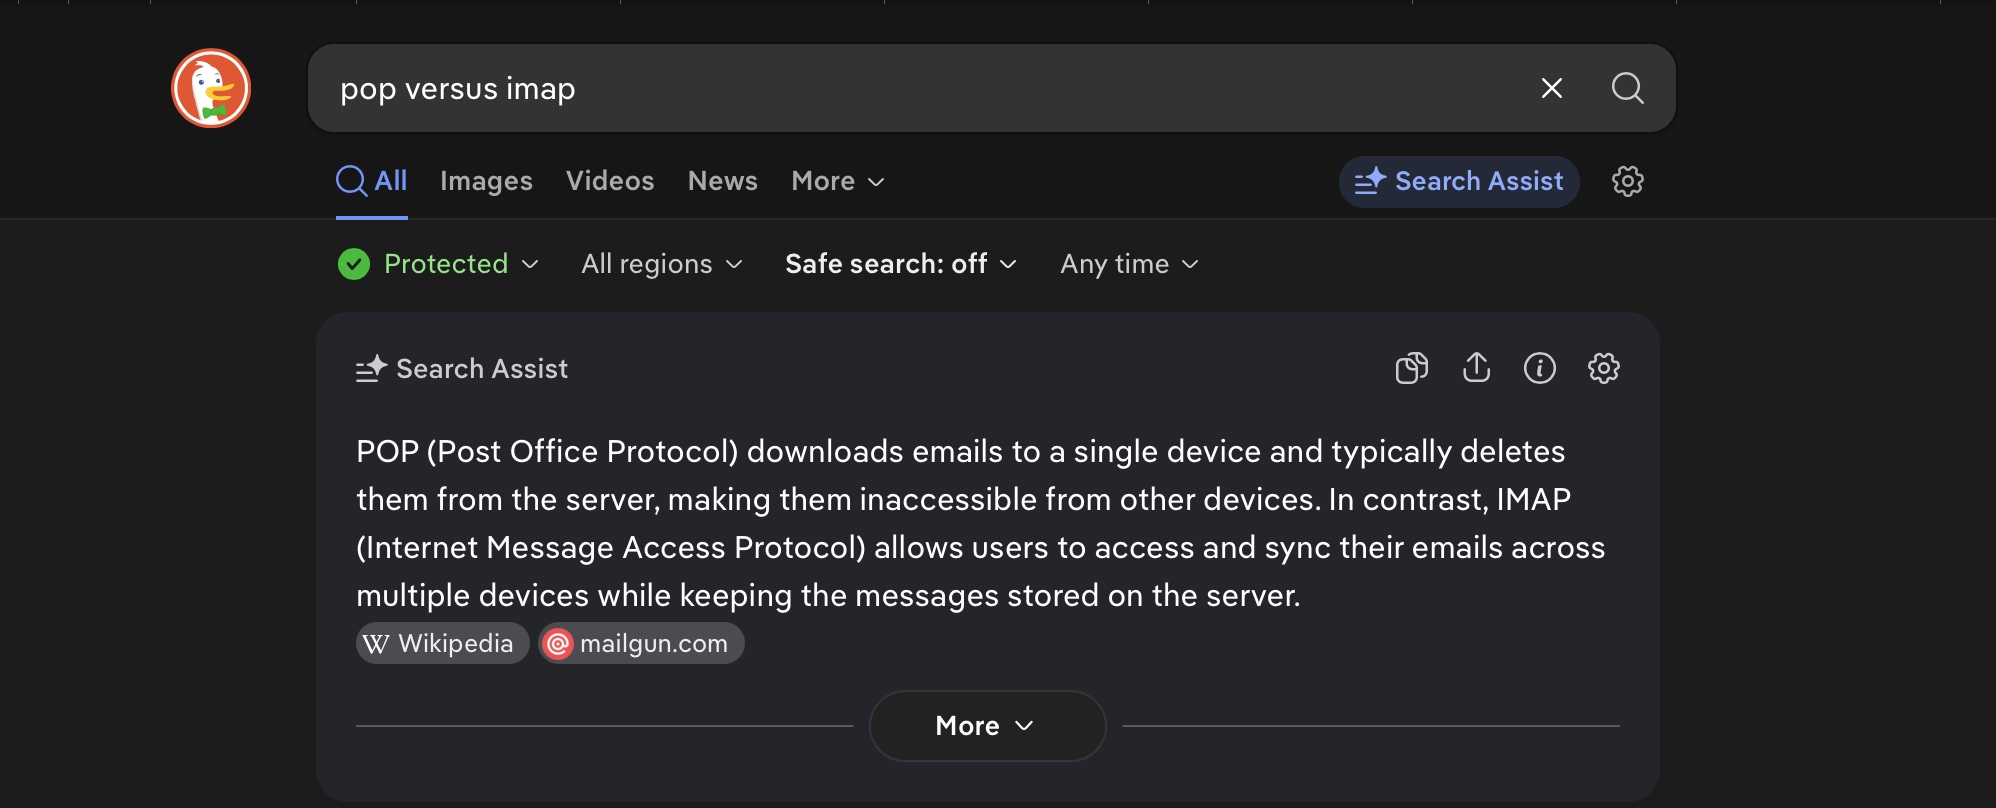Open the mailgun.com source link
This screenshot has width=1996, height=808.
pyautogui.click(x=641, y=643)
